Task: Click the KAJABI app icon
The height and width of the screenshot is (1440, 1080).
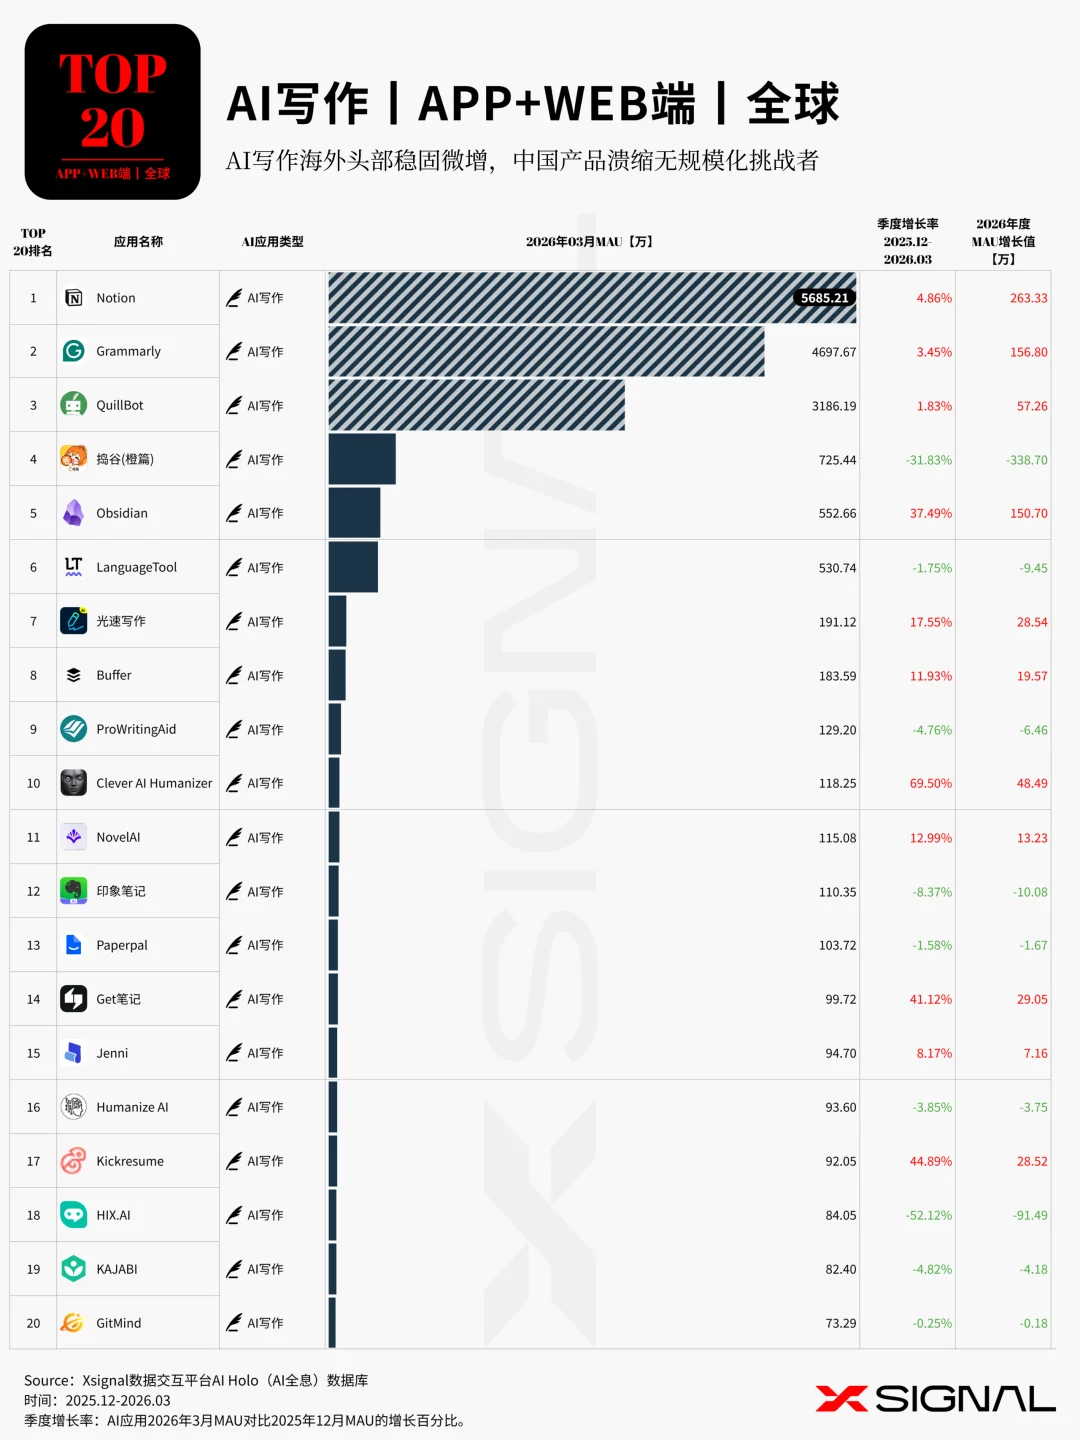Action: (x=74, y=1269)
